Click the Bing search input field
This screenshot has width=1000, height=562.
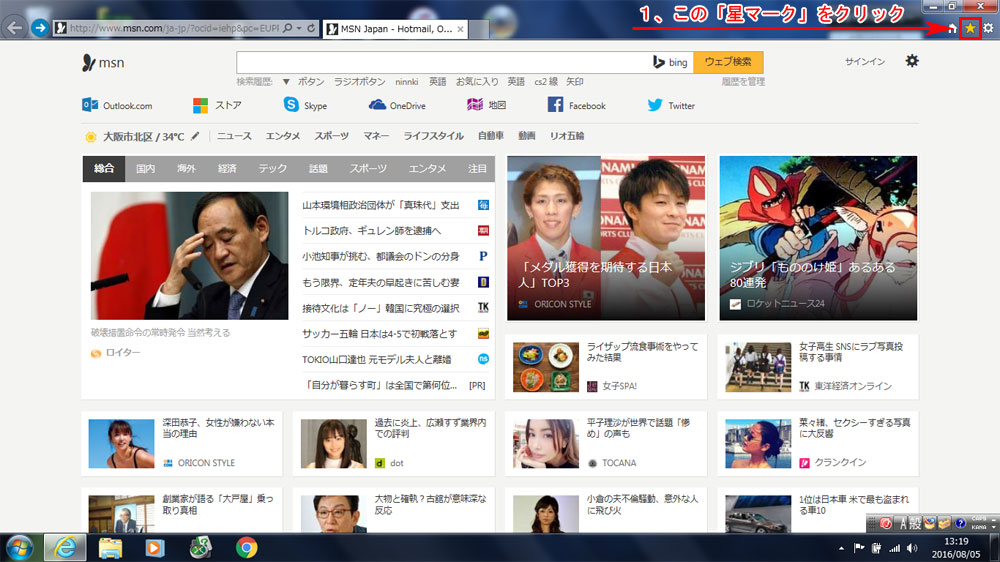(x=440, y=62)
